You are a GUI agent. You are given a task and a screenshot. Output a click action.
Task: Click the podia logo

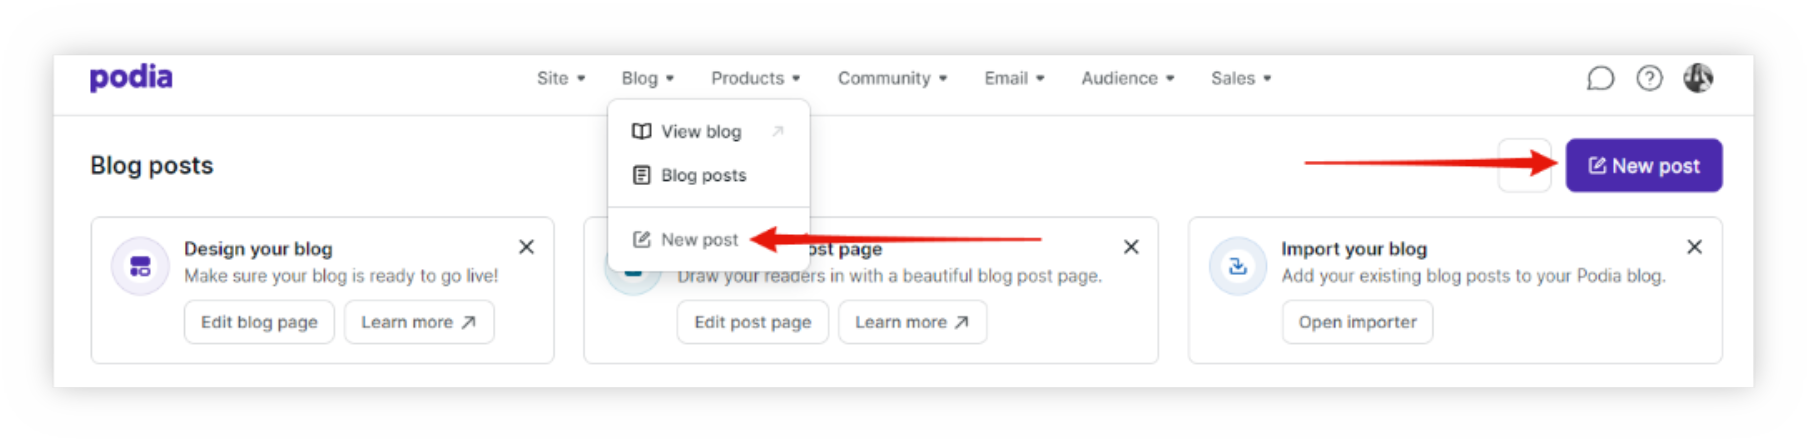[x=131, y=77]
